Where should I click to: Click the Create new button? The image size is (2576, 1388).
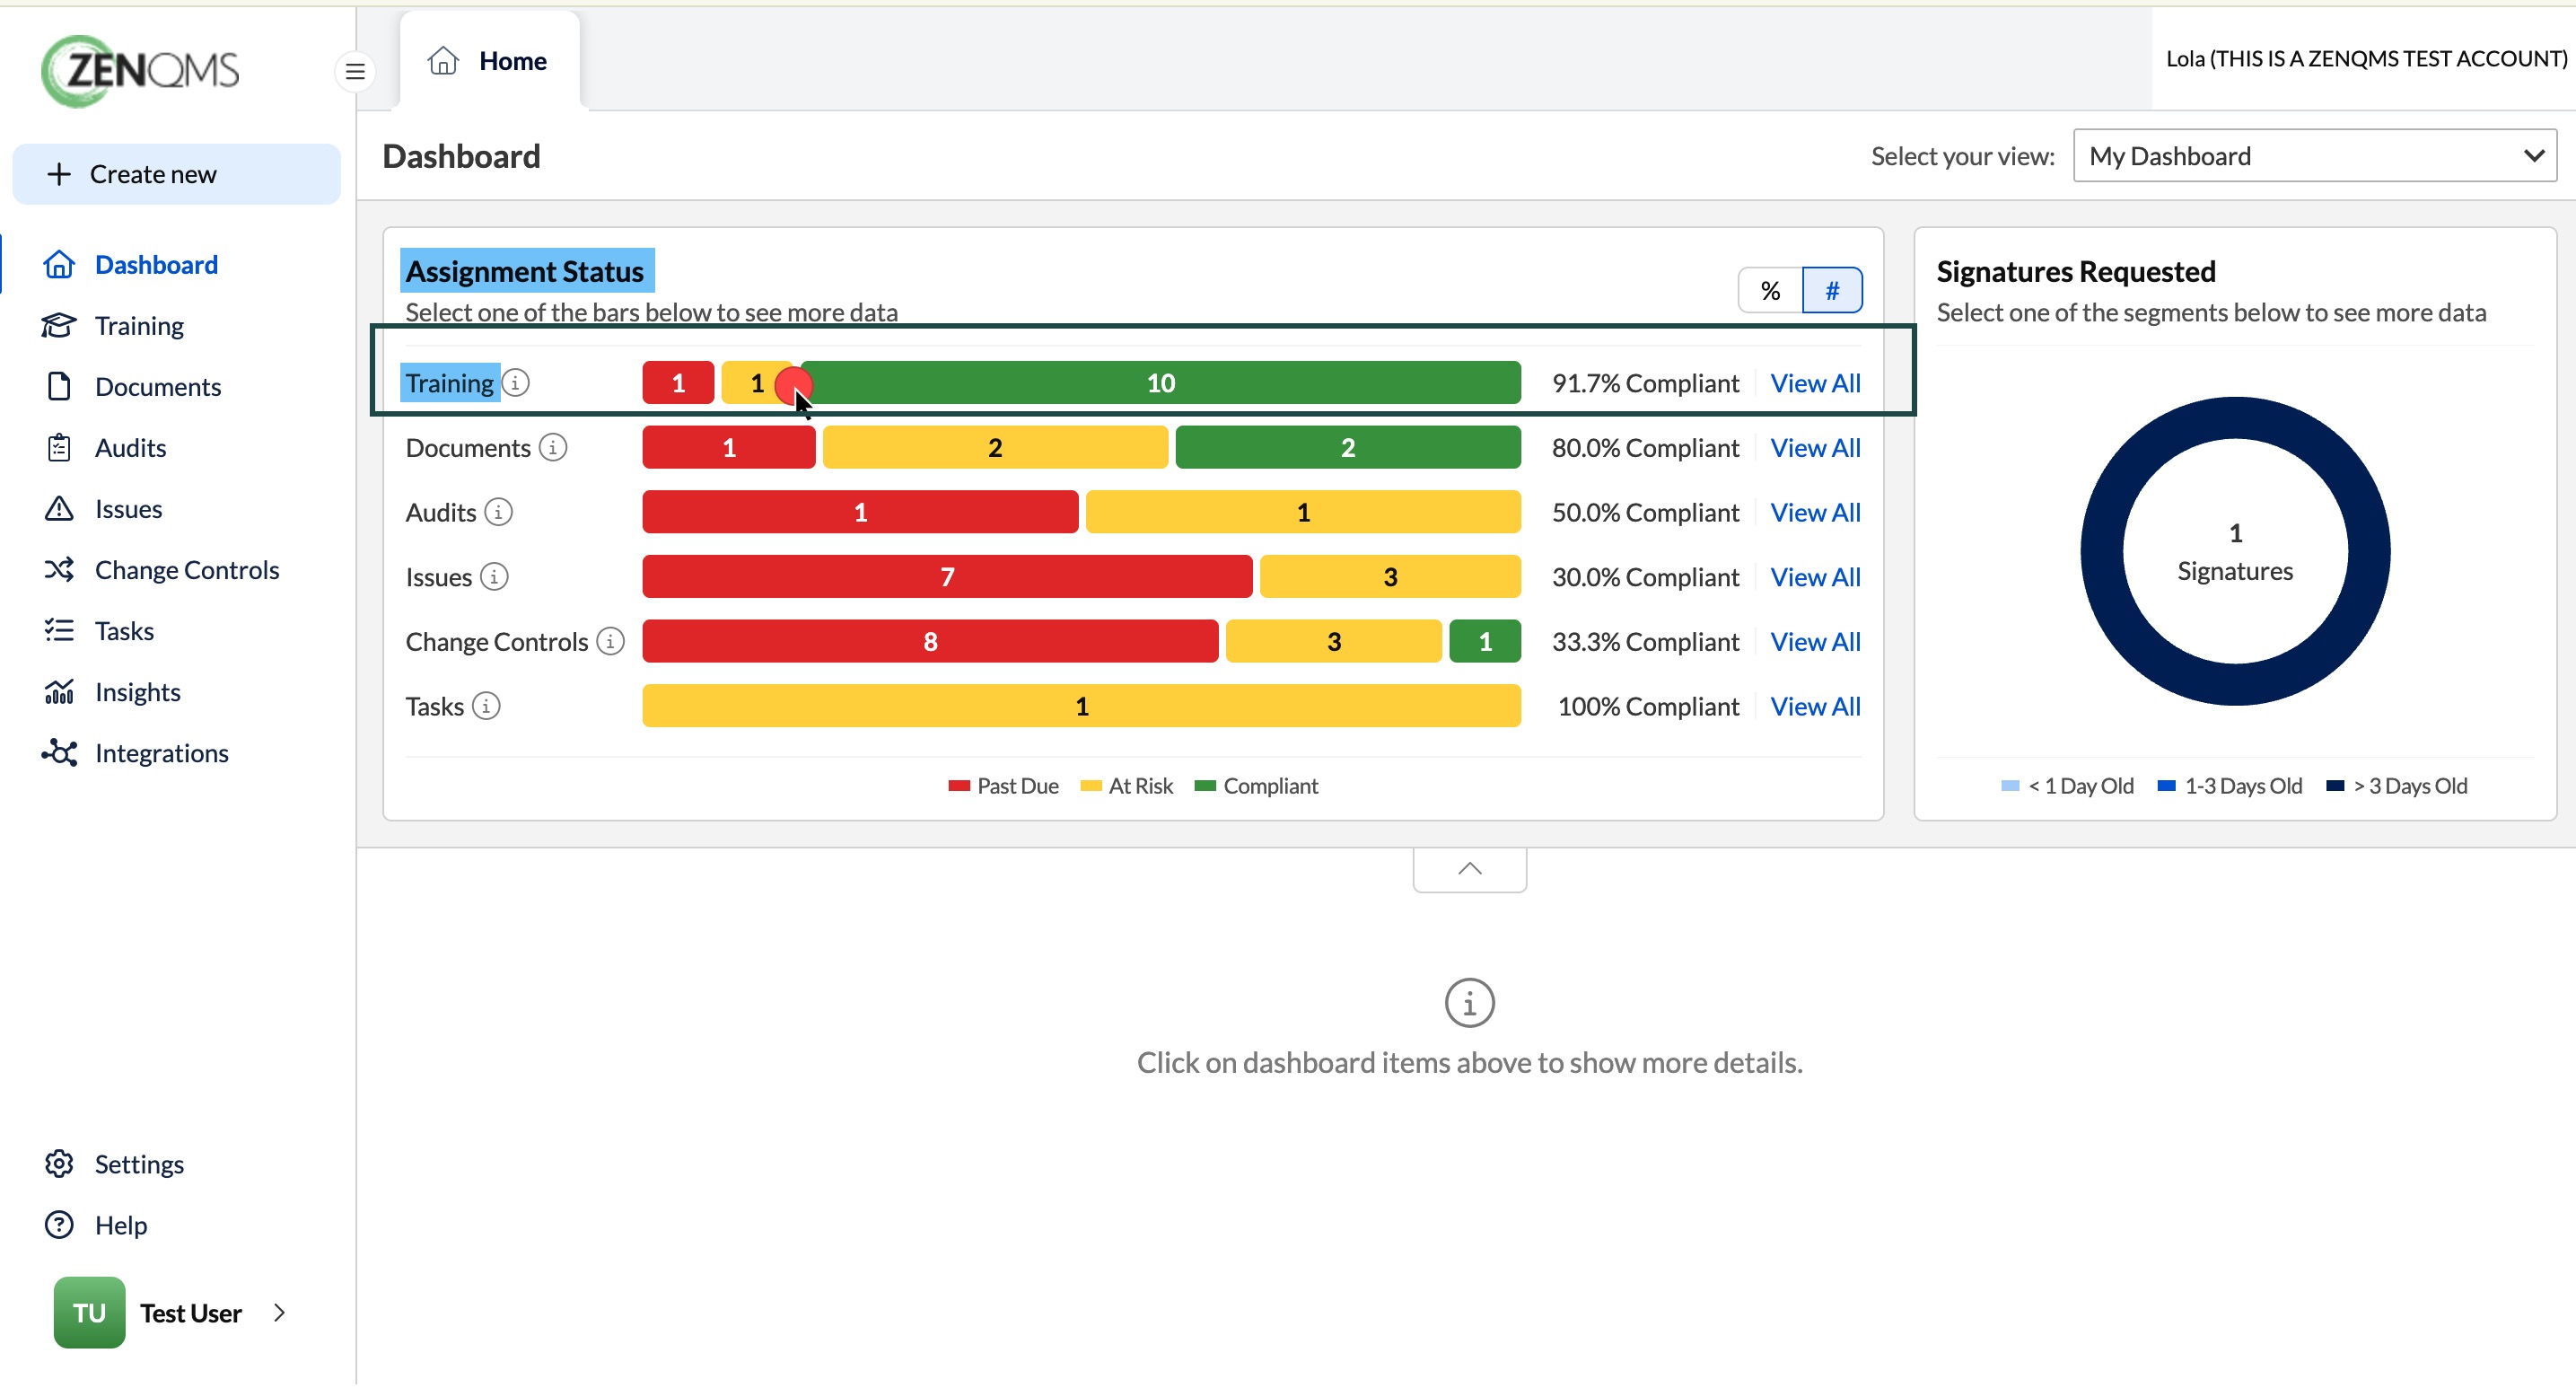point(176,174)
